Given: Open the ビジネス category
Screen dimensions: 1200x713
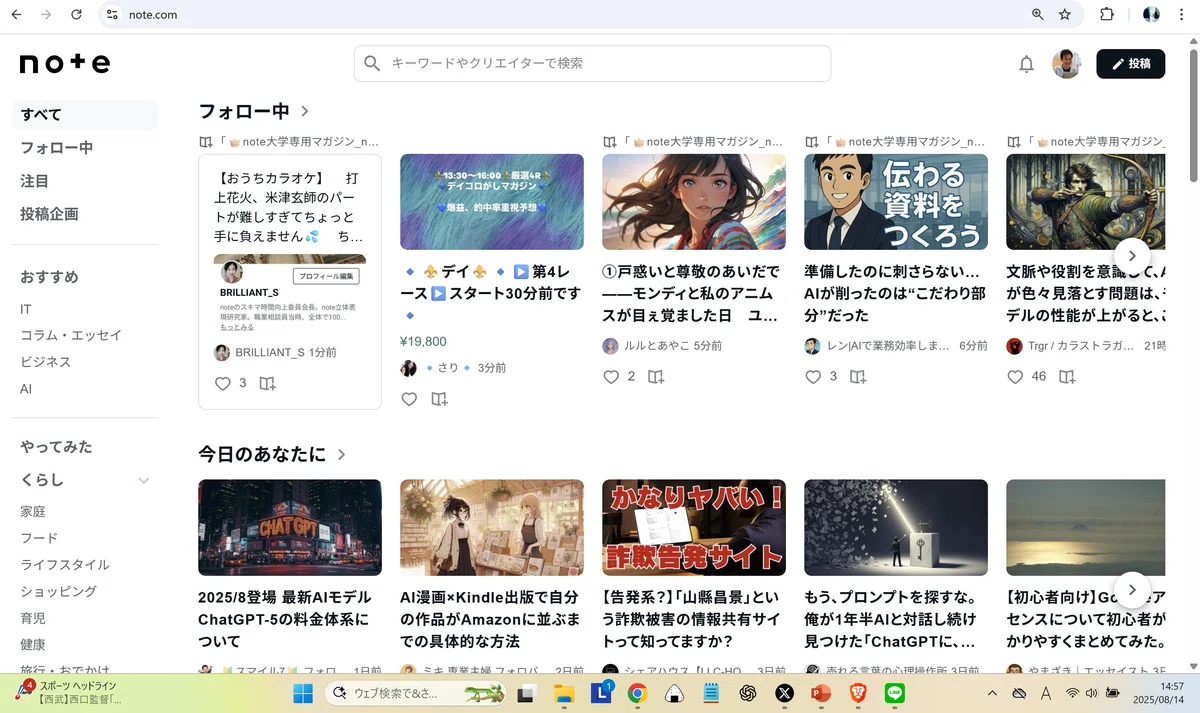Looking at the screenshot, I should (x=46, y=361).
